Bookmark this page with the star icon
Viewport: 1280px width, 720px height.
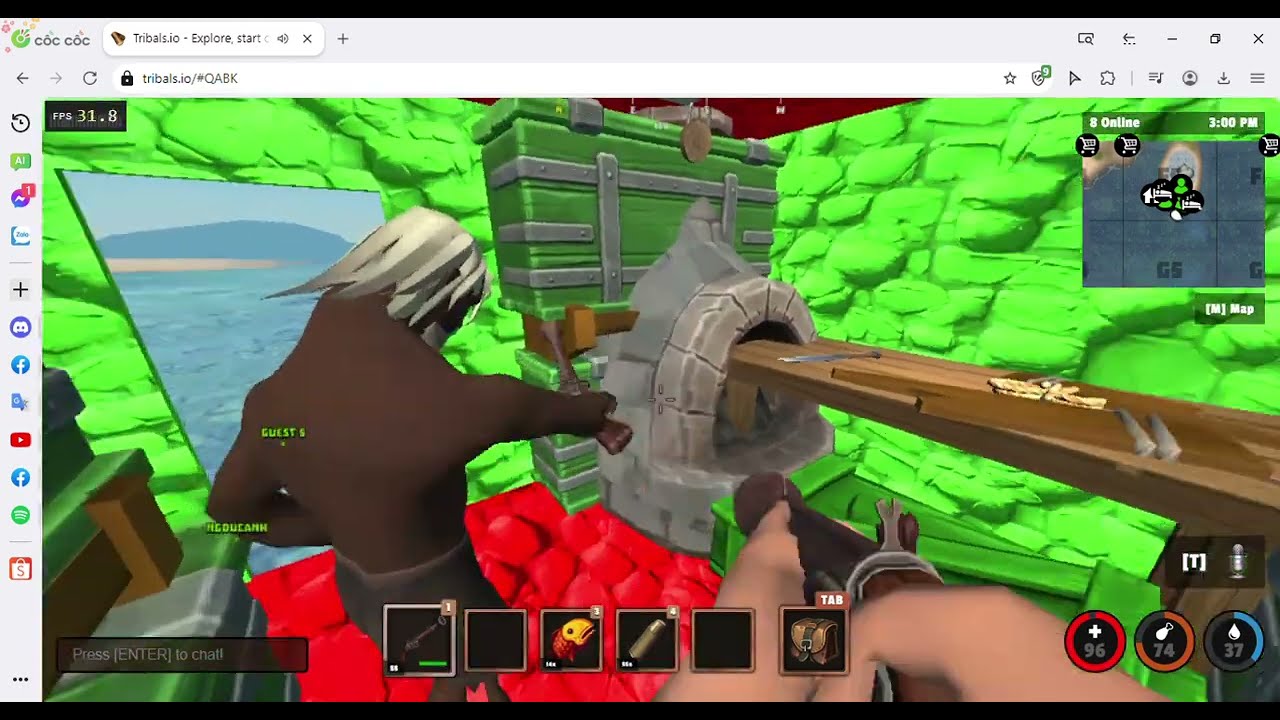(1010, 78)
